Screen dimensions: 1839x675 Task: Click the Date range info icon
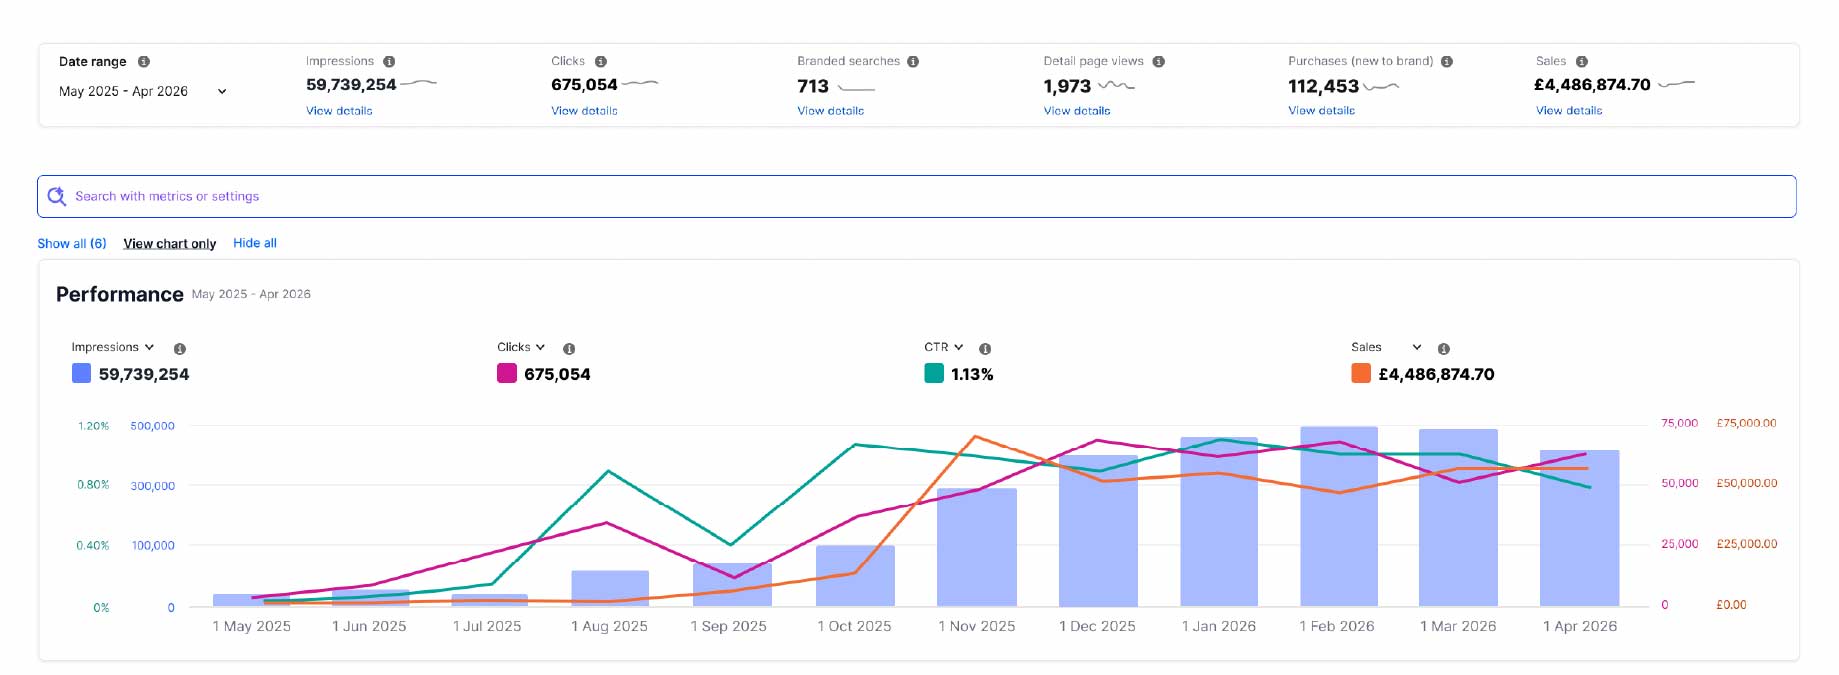click(144, 62)
